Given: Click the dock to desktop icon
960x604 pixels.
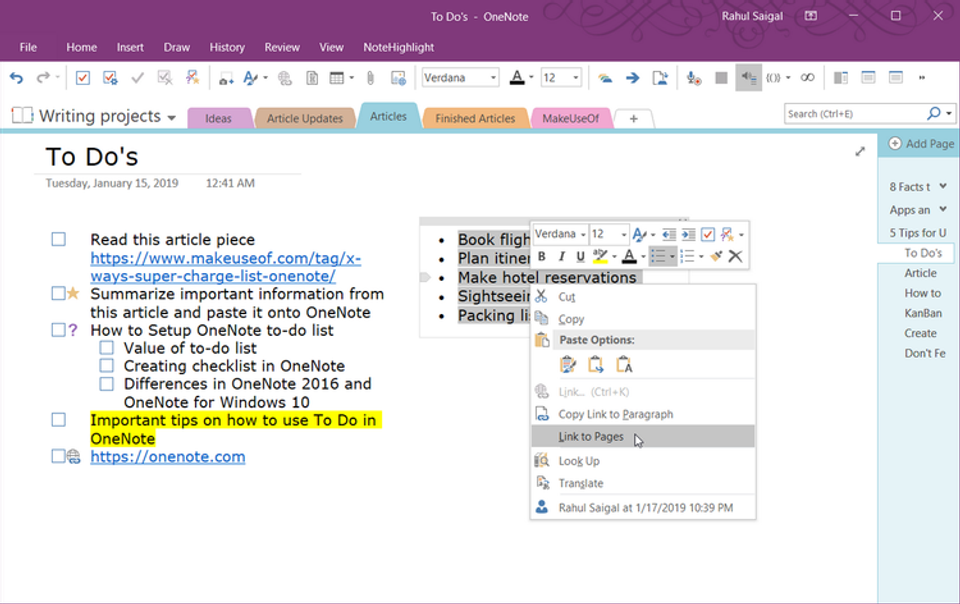Looking at the screenshot, I should (841, 78).
